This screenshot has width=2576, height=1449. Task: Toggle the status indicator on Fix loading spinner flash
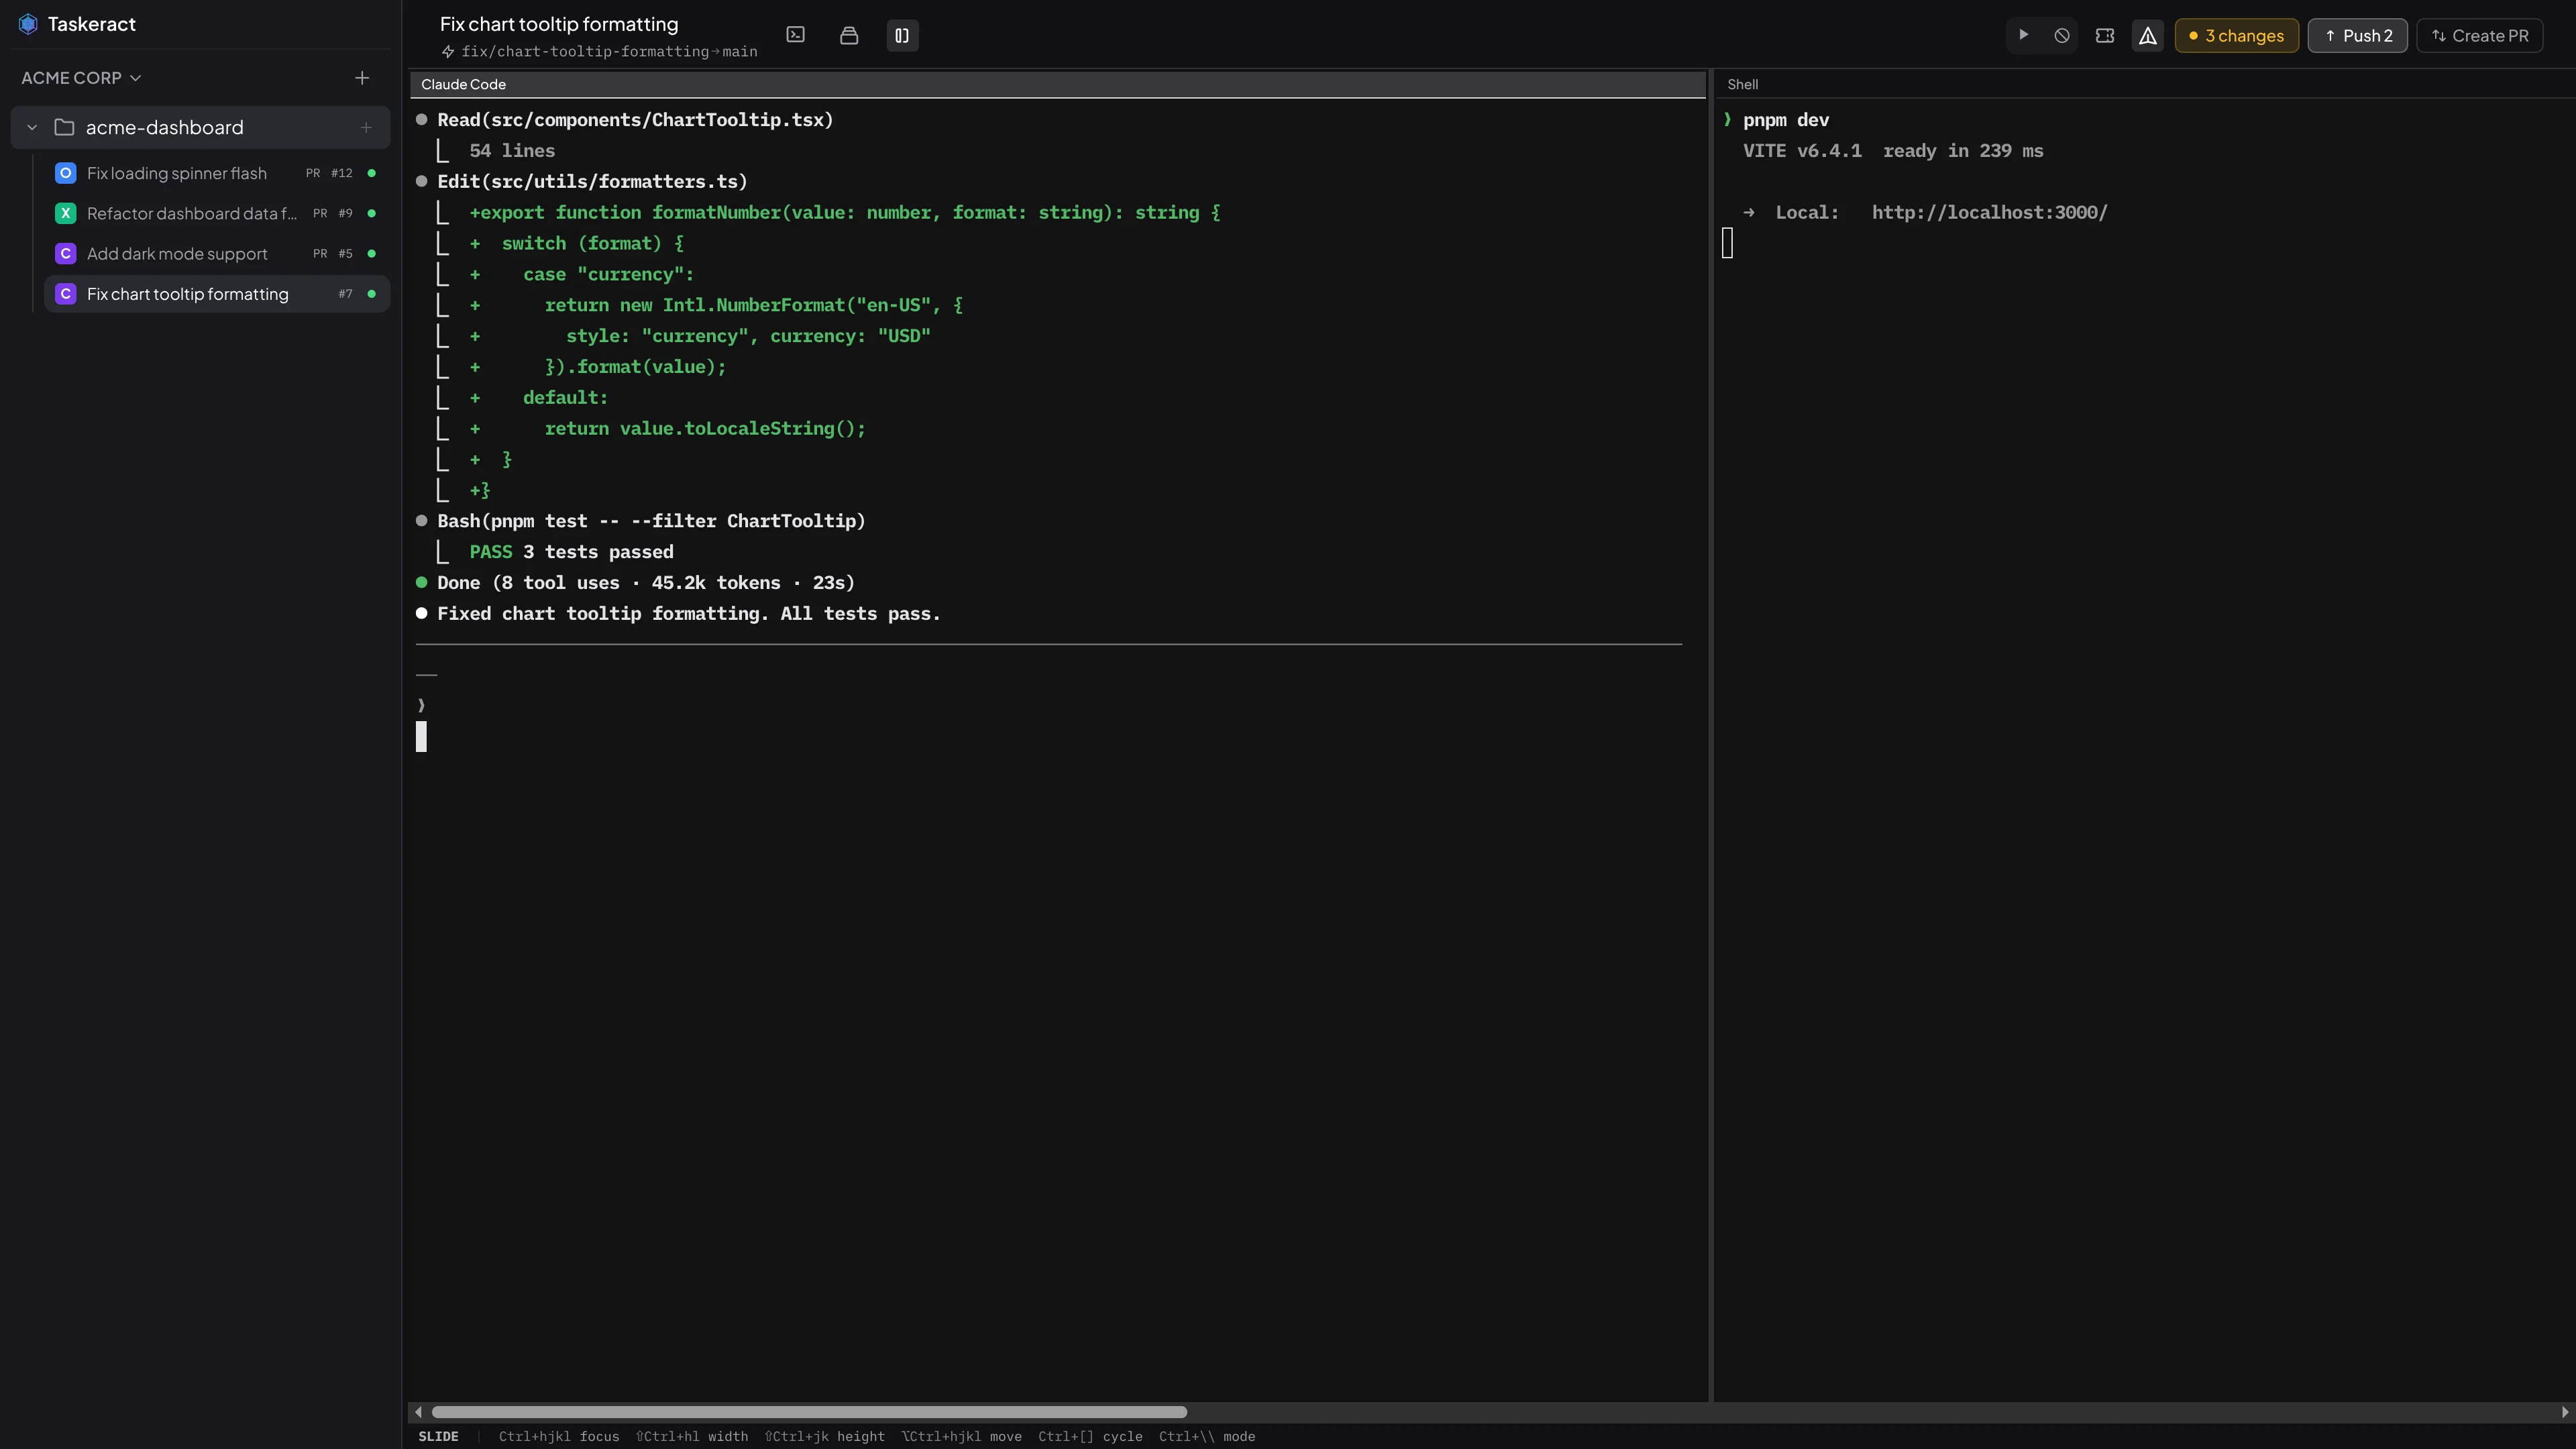[371, 173]
